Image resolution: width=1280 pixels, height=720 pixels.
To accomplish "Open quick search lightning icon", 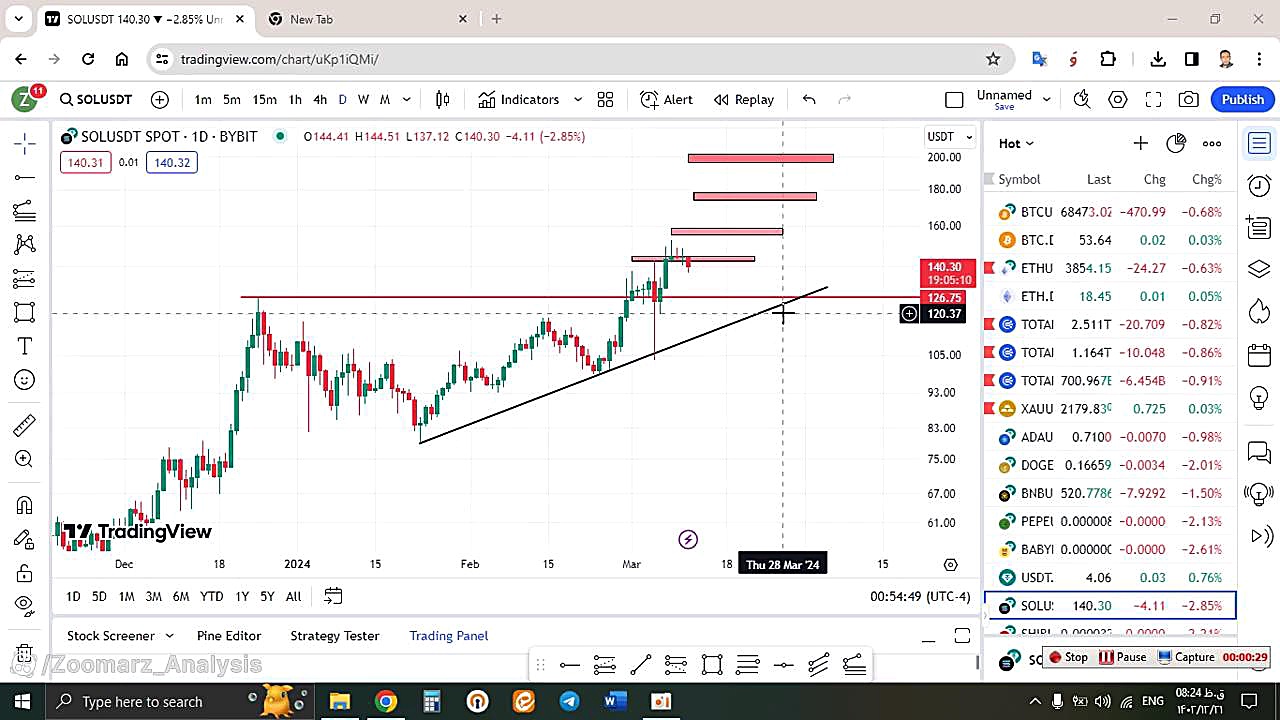I will tap(1081, 99).
